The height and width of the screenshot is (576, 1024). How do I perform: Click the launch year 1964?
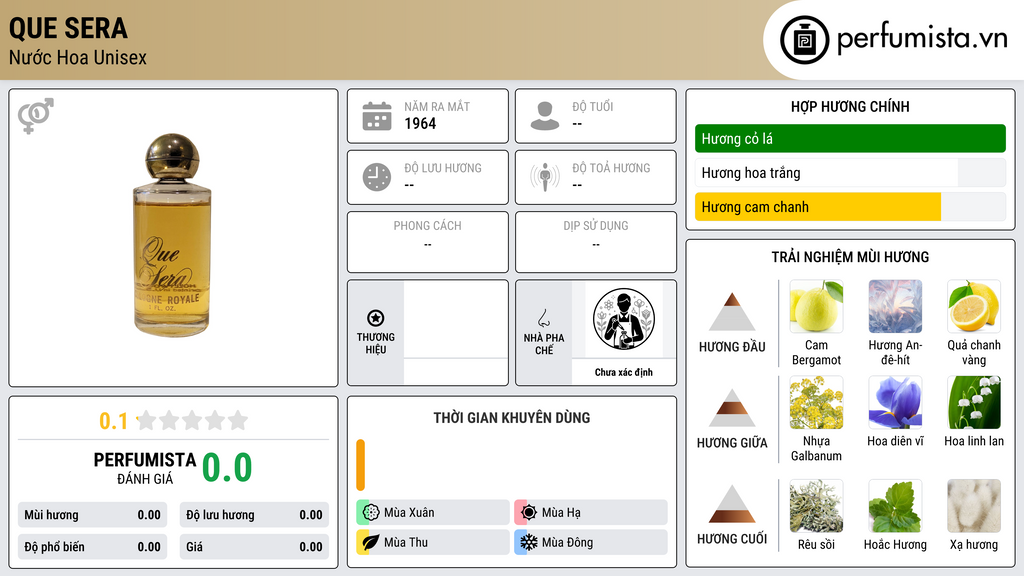point(420,123)
